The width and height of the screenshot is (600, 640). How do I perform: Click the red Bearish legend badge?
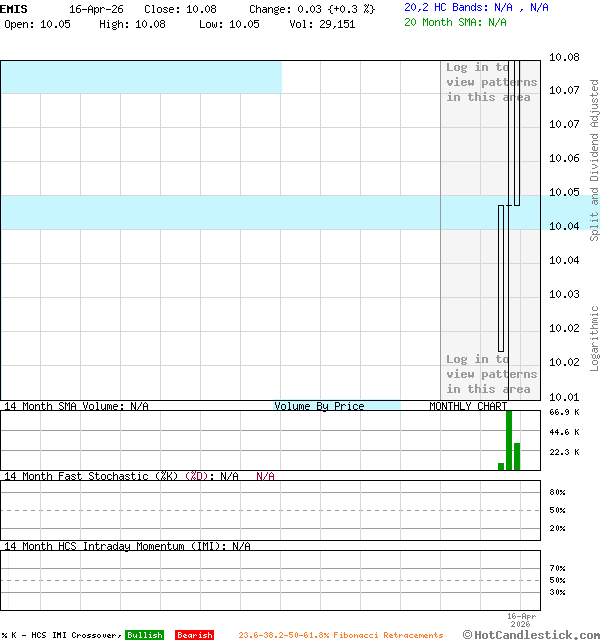click(x=194, y=635)
